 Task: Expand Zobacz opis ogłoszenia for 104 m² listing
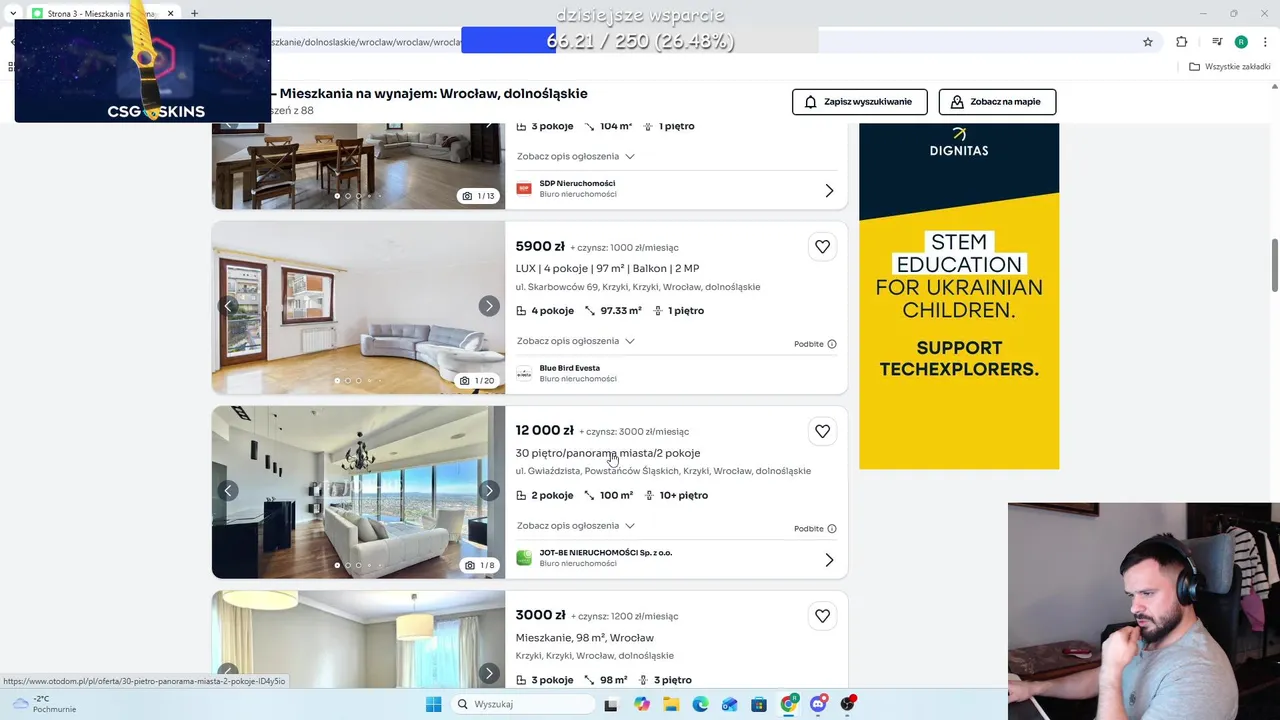pos(576,156)
